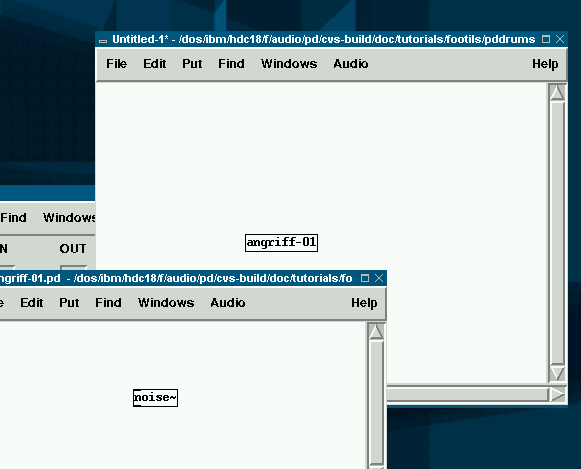Open Put menu in Untitled-1 window
The width and height of the screenshot is (581, 469).
tap(192, 64)
